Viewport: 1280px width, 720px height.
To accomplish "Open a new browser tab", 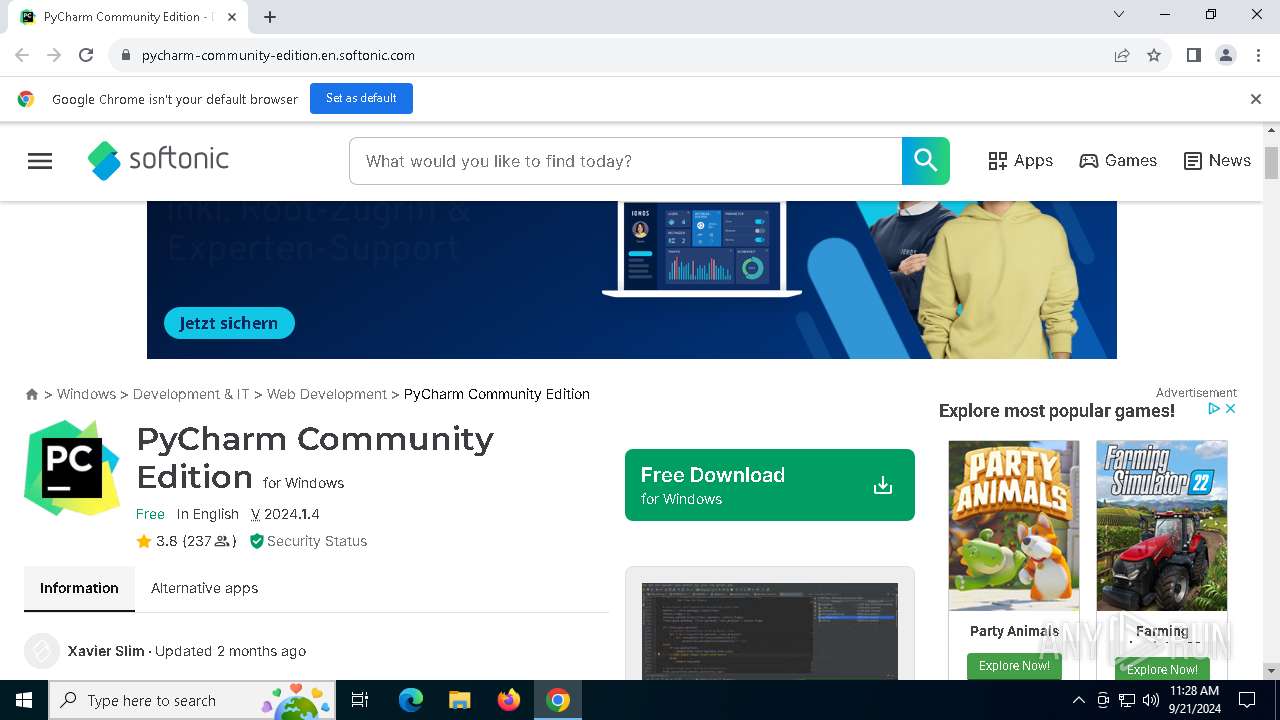I will tap(270, 17).
